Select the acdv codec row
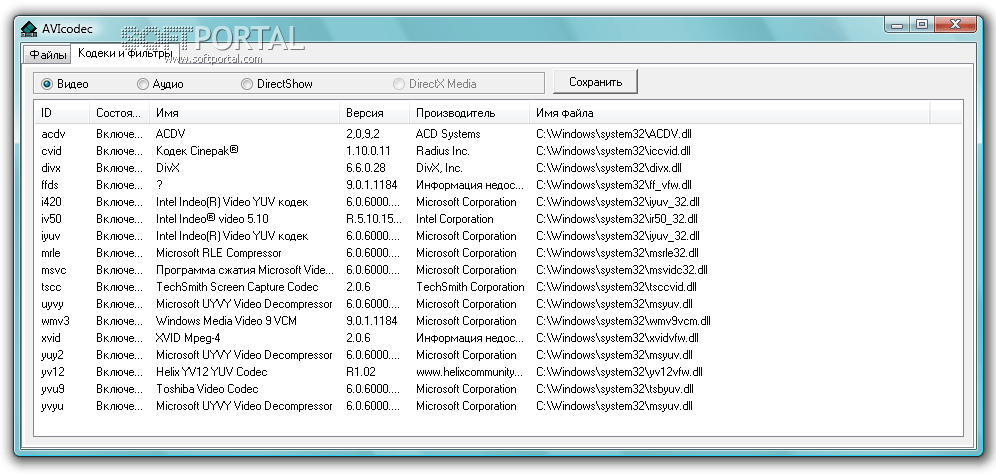Viewport: 996px width, 475px height. (x=497, y=134)
